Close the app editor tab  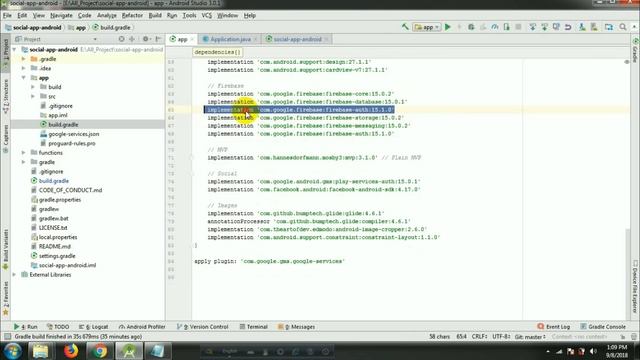pos(192,40)
